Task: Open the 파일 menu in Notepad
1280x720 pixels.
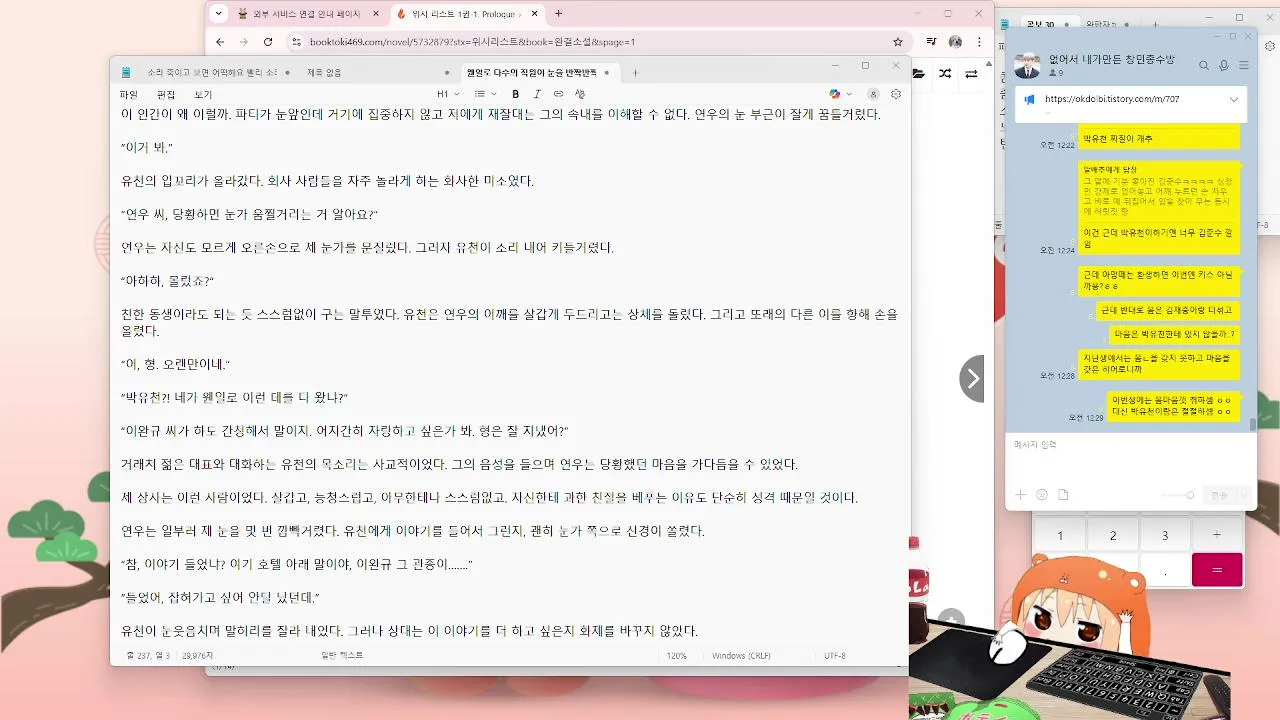Action: click(129, 94)
